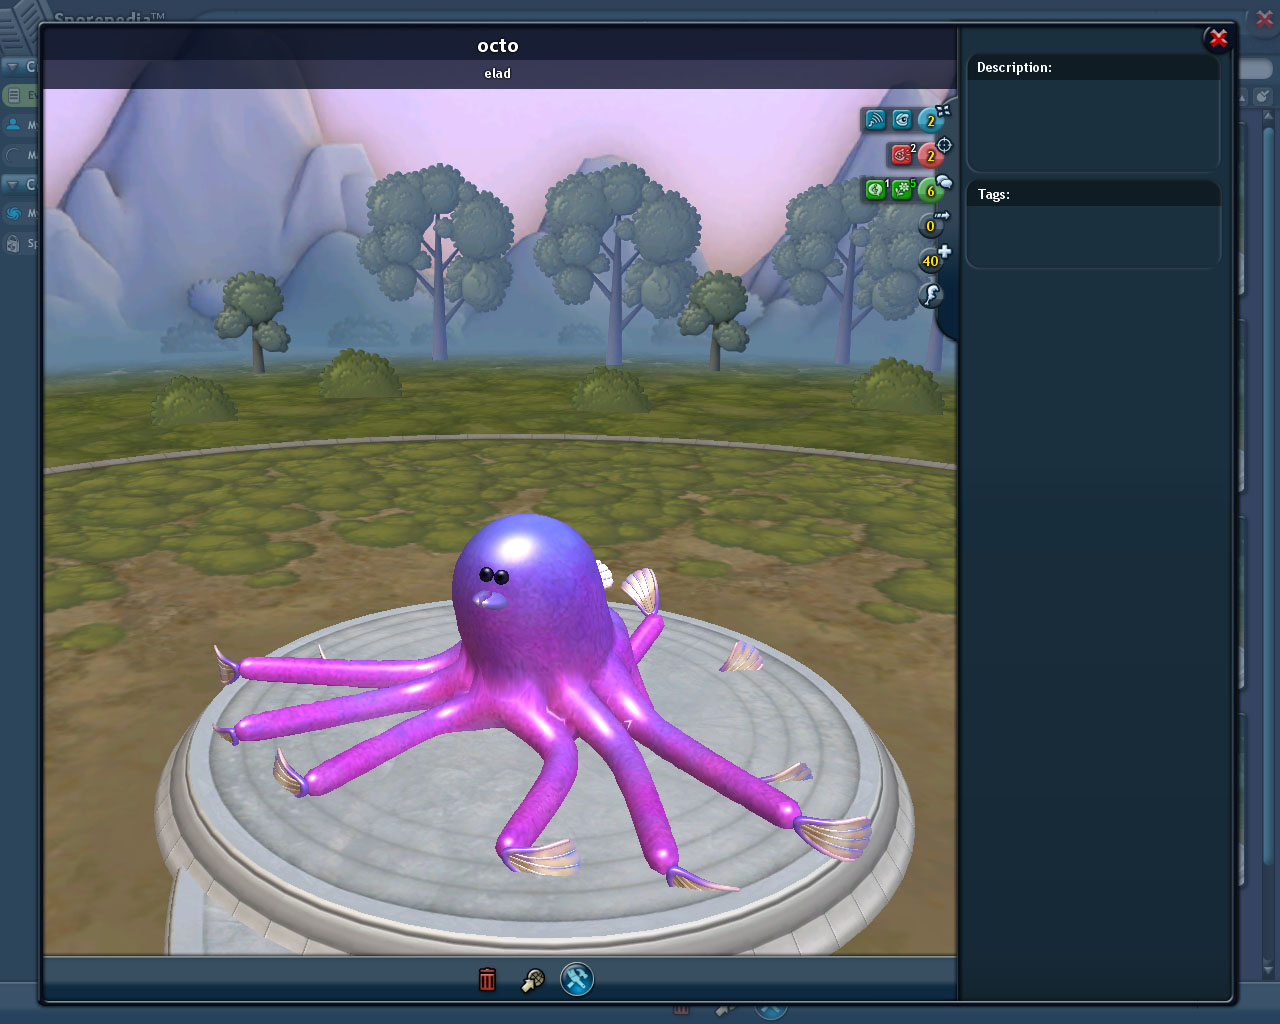Click the red Spit attack ability icon
The width and height of the screenshot is (1280, 1024).
pos(902,154)
